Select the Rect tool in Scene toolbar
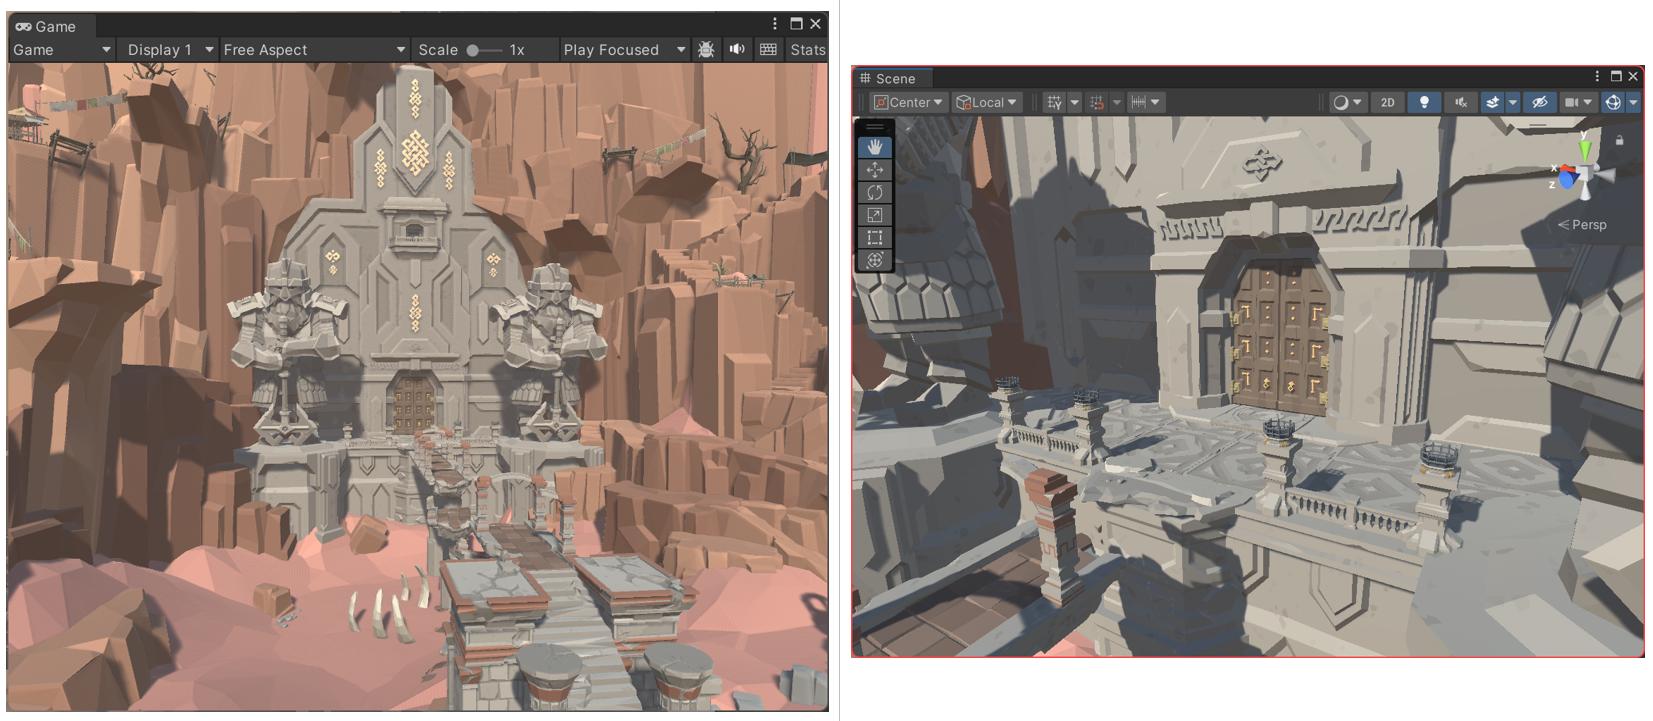 [x=875, y=237]
